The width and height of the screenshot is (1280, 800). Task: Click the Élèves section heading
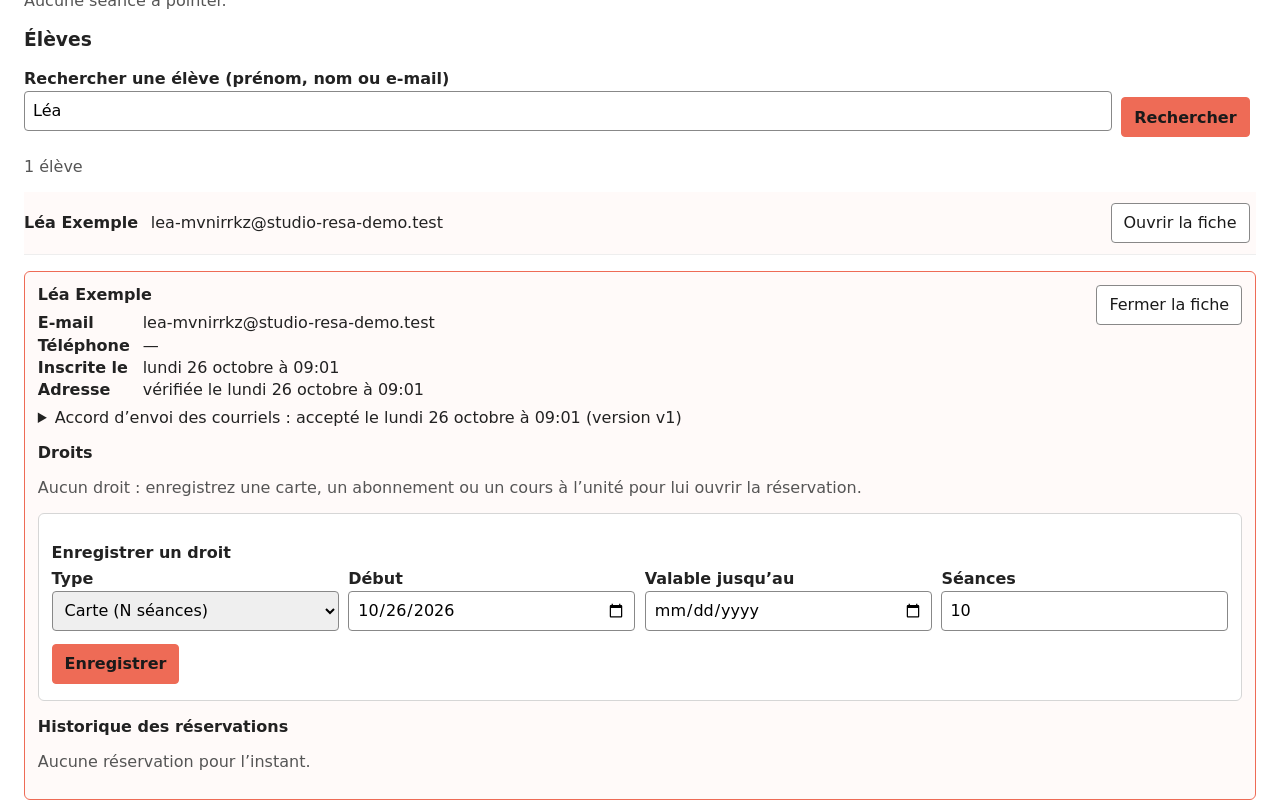point(58,40)
